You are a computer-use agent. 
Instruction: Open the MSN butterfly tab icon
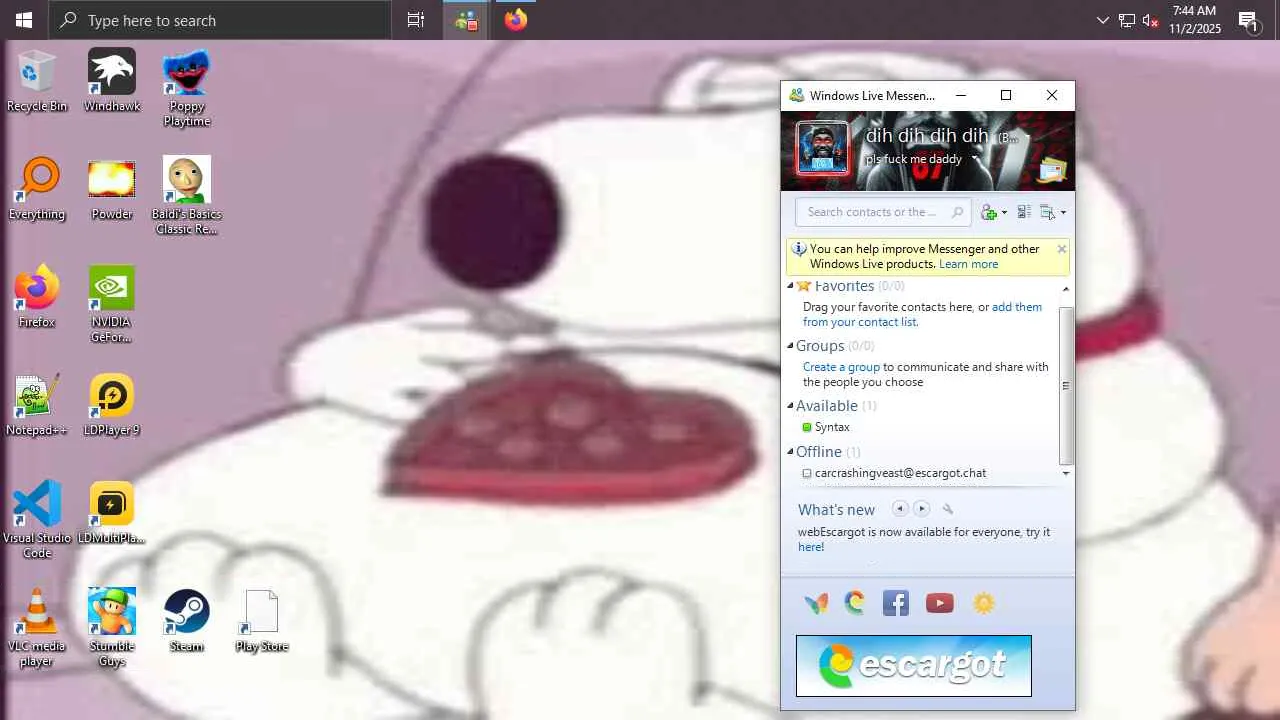(816, 603)
